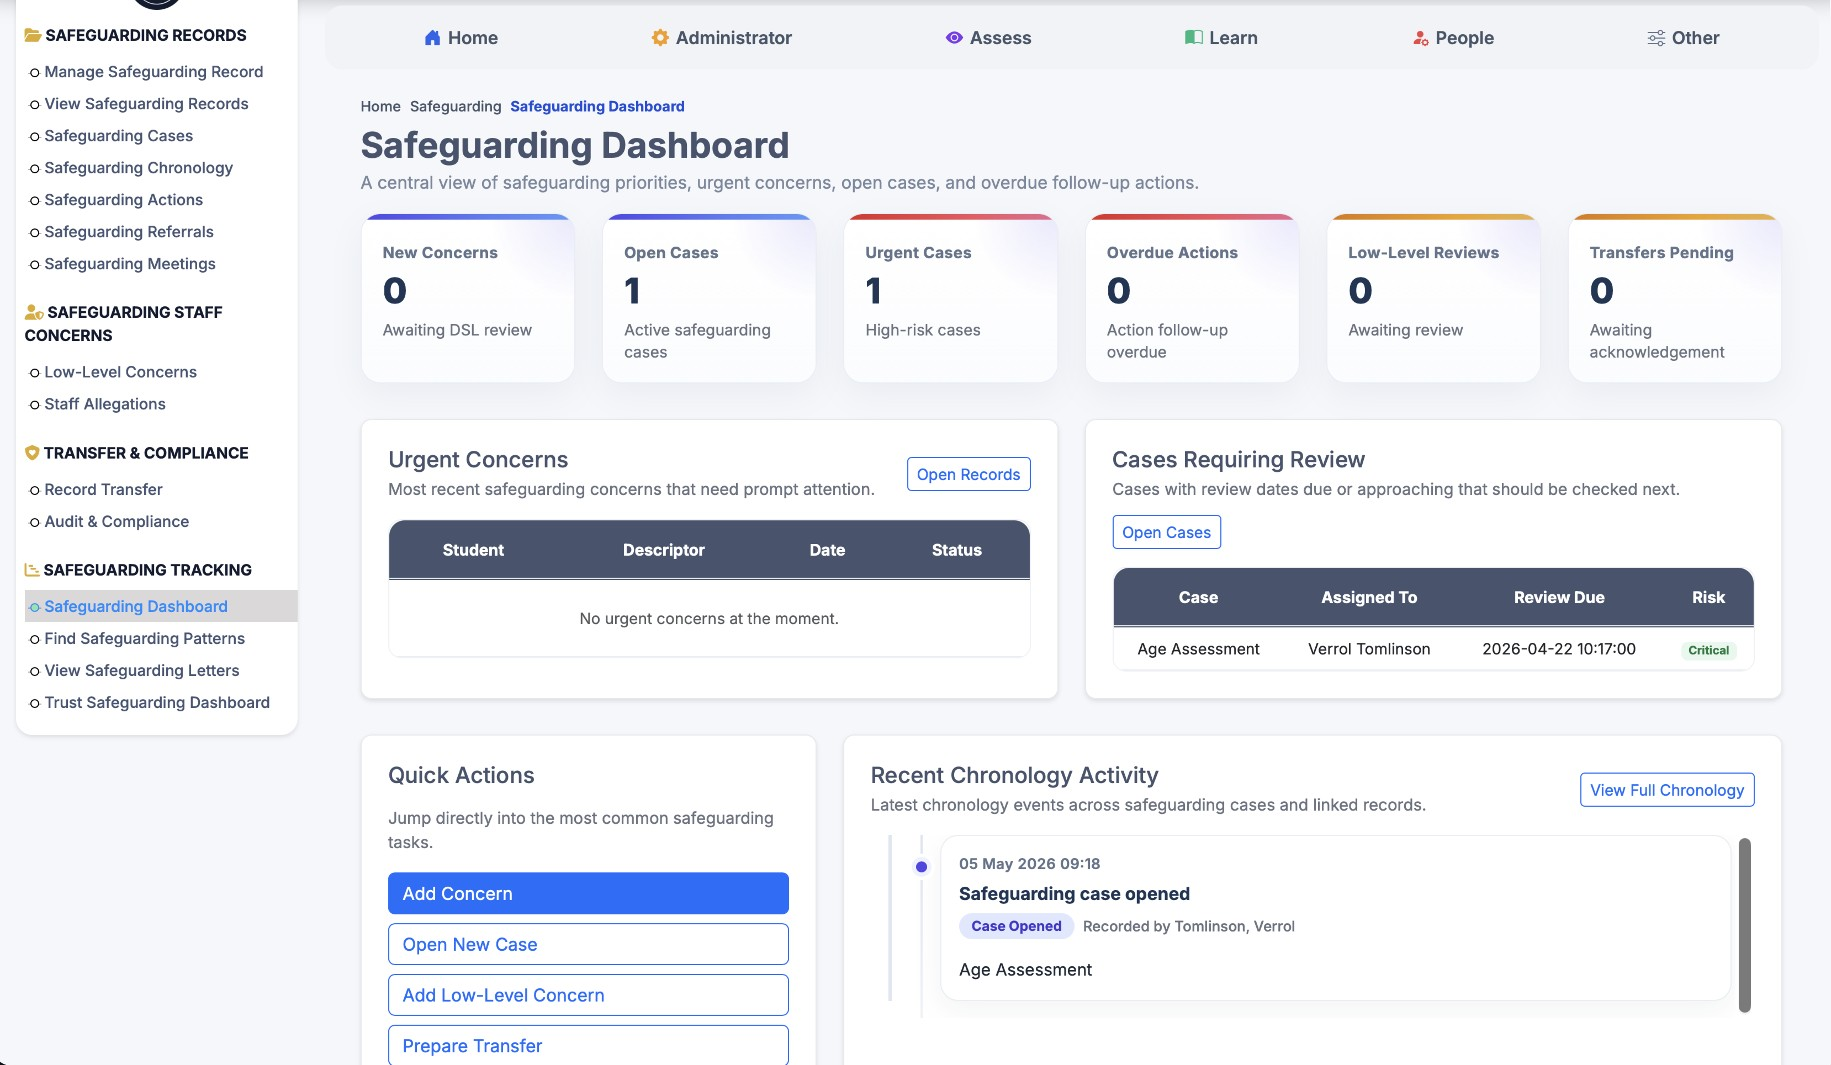Click the Urgent Cases summary card

tap(951, 298)
